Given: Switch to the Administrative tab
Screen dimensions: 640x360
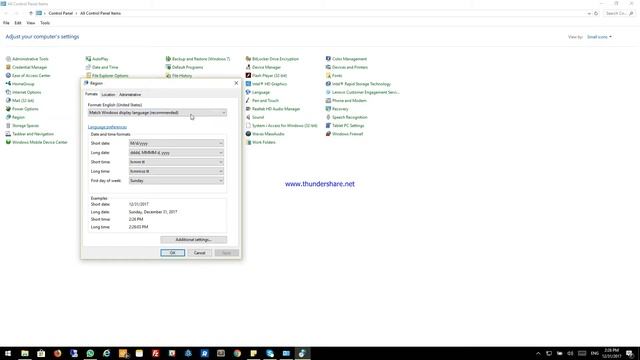Looking at the screenshot, I should [130, 94].
